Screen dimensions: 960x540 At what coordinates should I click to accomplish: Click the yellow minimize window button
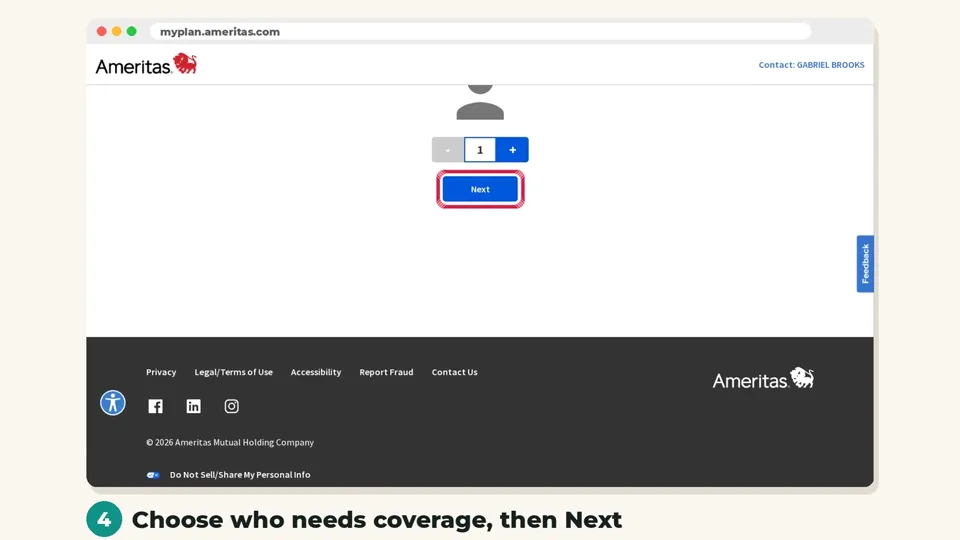(116, 31)
